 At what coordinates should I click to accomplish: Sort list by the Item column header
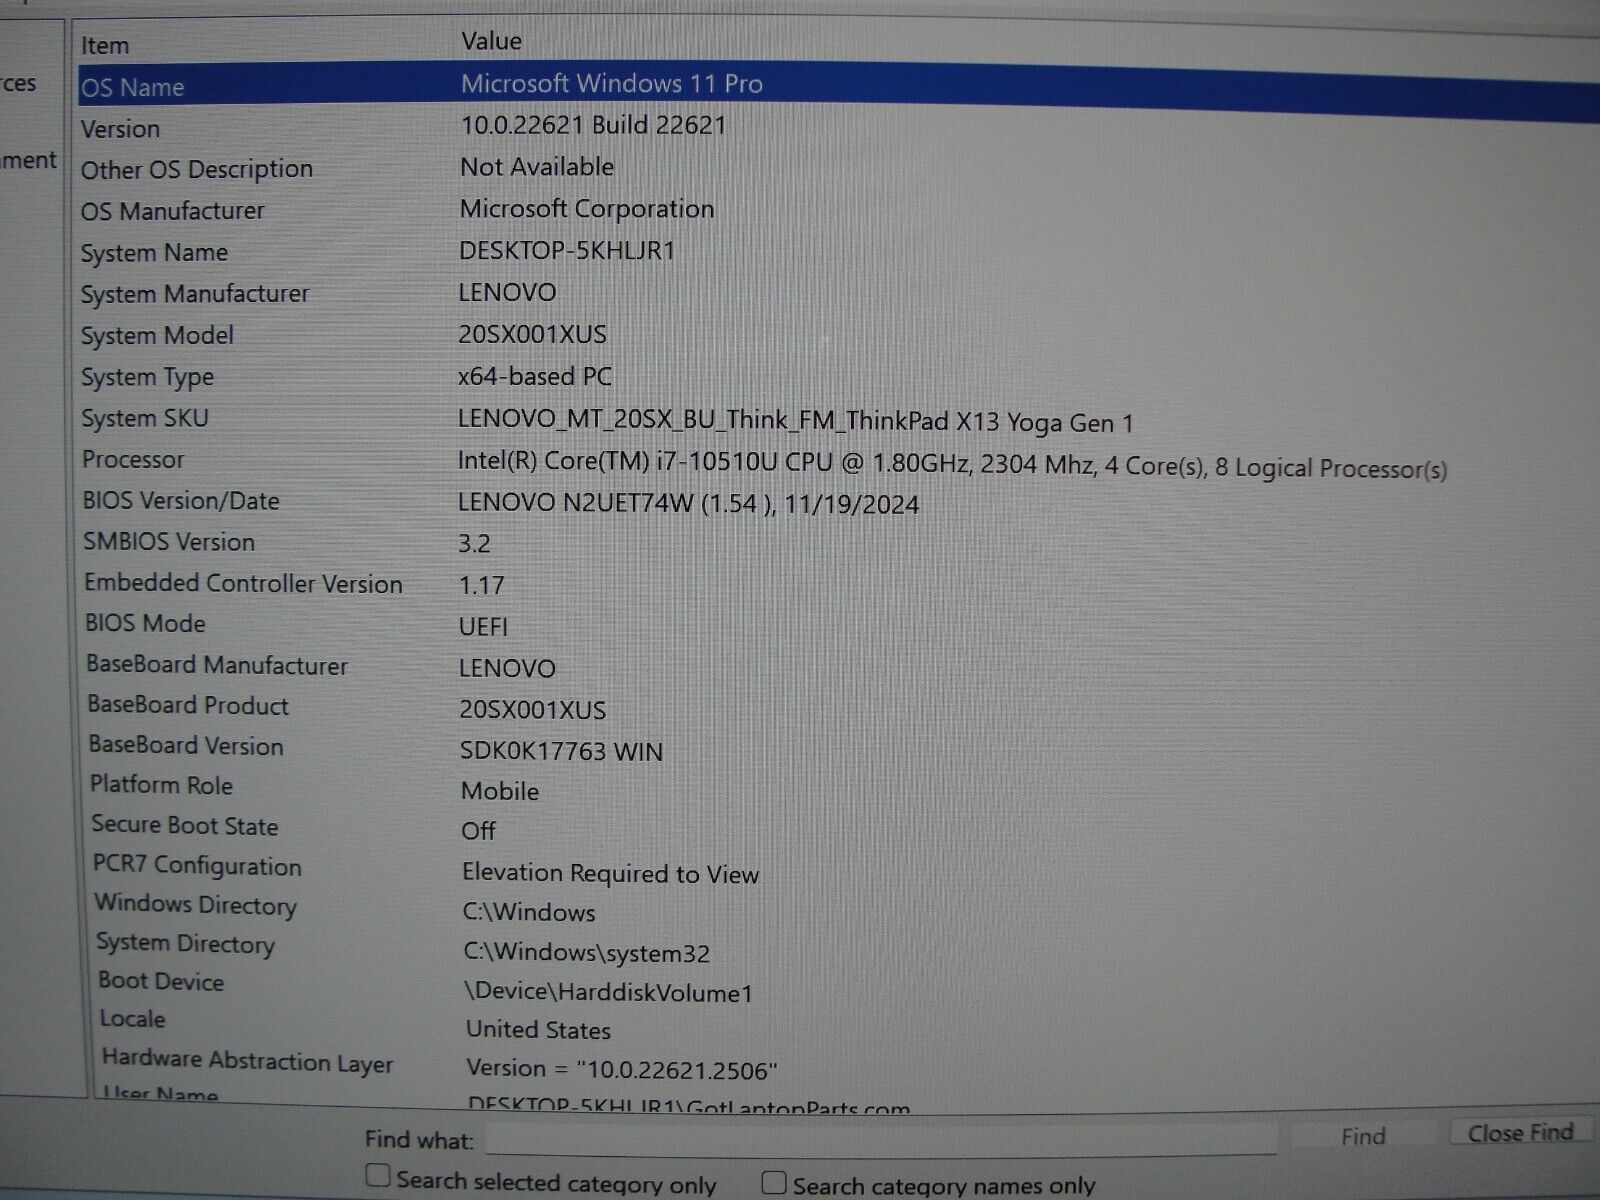click(105, 46)
